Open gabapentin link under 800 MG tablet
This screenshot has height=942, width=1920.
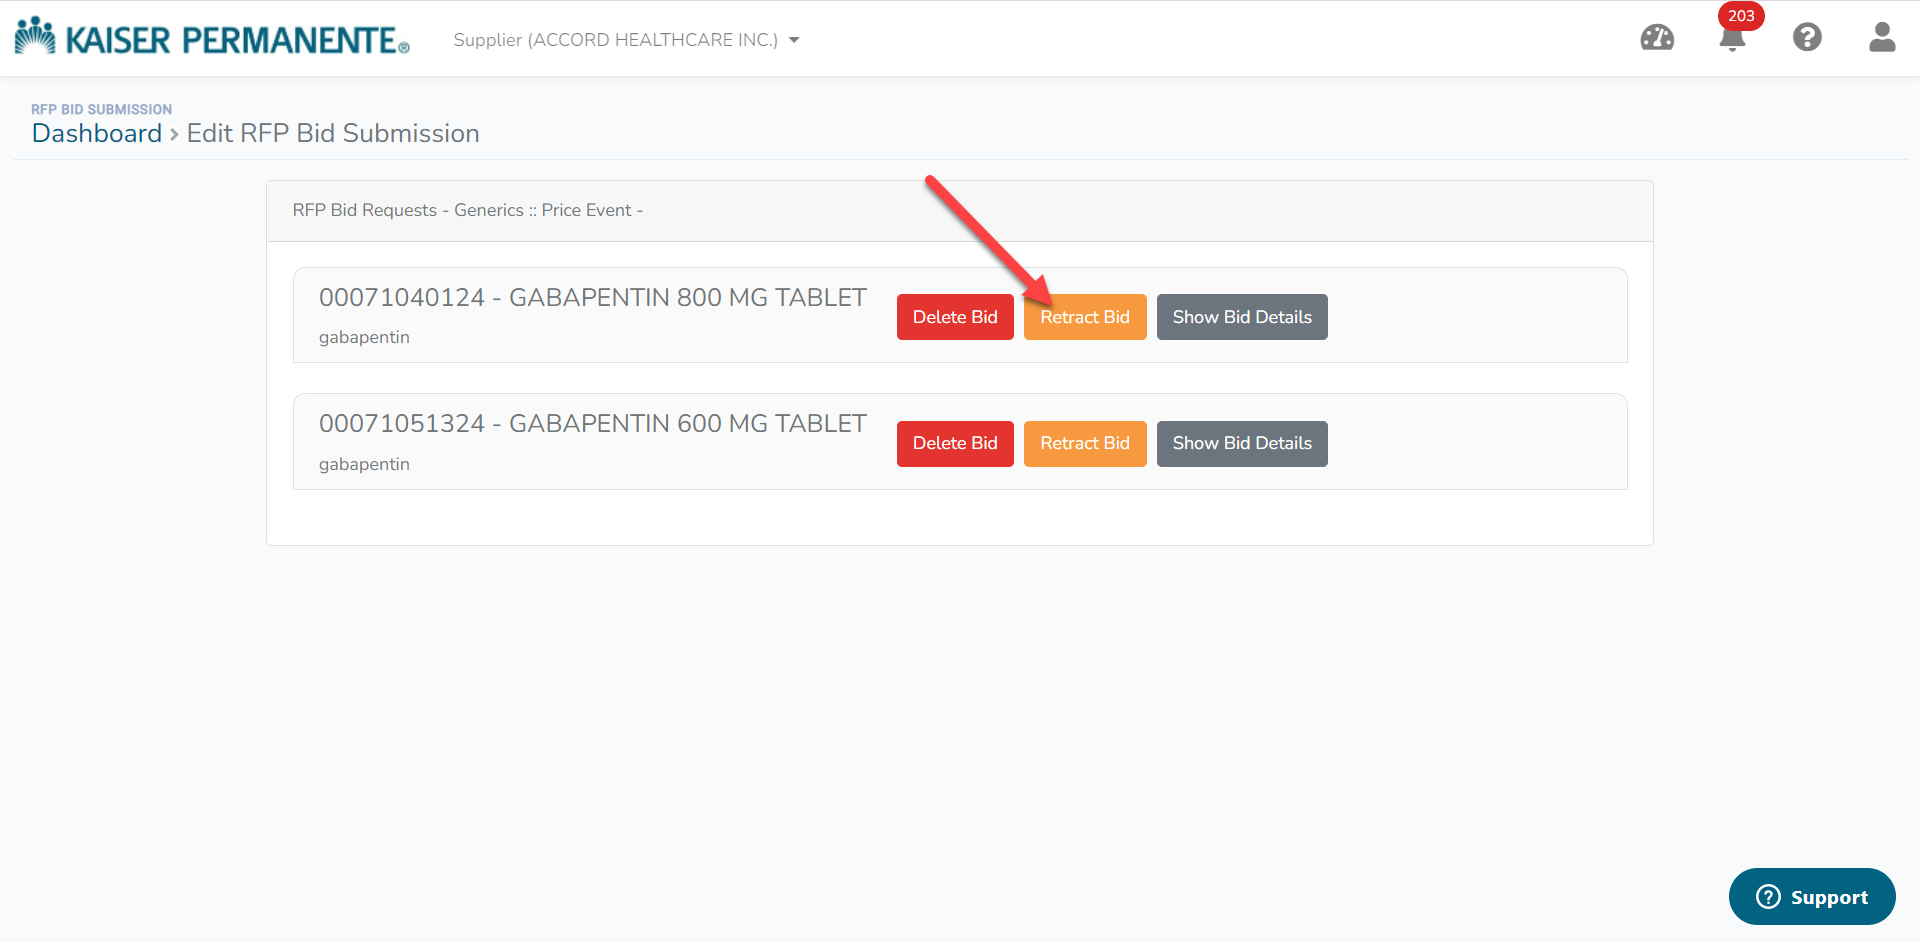[x=364, y=337]
